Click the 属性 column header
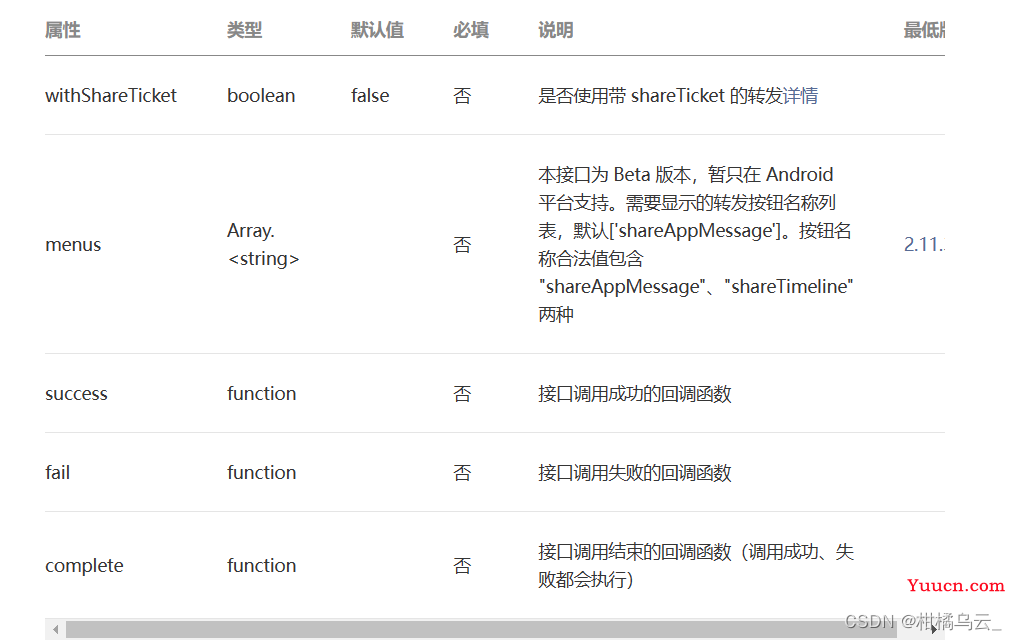 click(x=63, y=30)
